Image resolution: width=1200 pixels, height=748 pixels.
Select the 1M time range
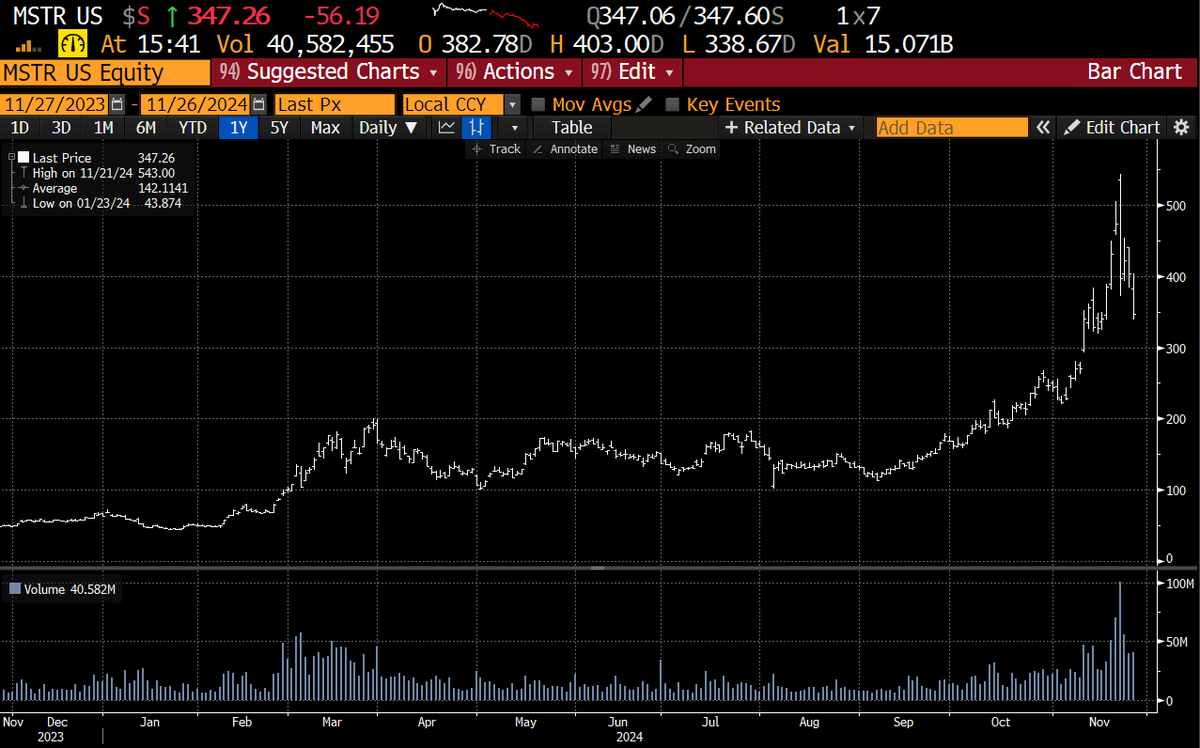[x=103, y=127]
